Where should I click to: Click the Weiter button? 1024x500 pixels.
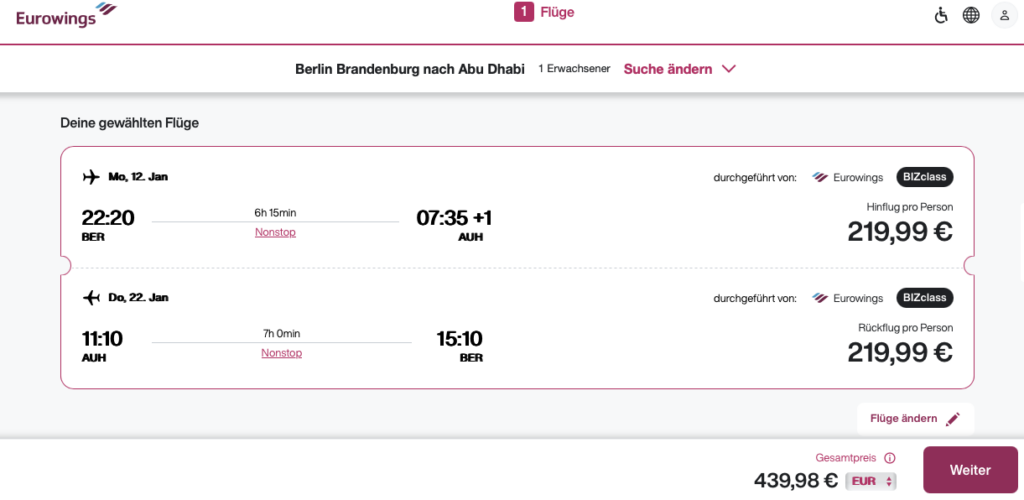970,470
